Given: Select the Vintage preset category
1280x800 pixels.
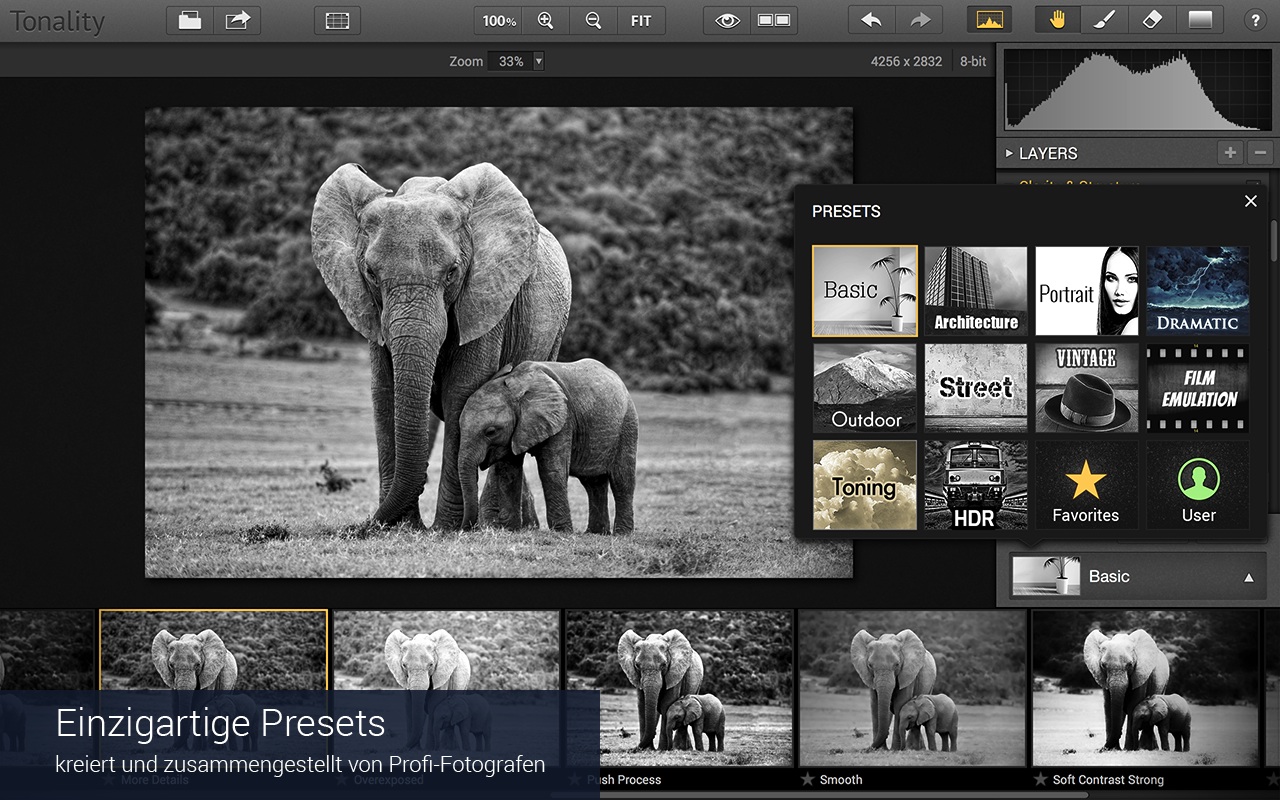Looking at the screenshot, I should pos(1087,388).
